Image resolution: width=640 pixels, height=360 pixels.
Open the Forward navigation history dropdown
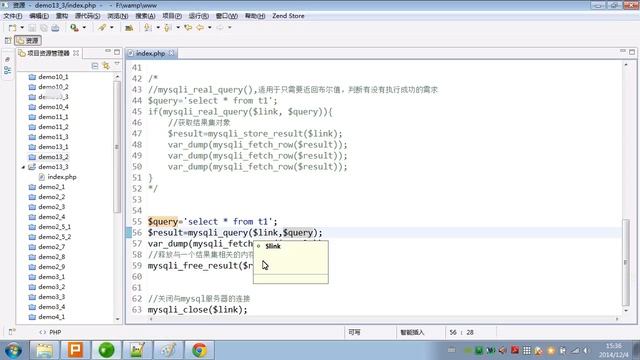pyautogui.click(x=230, y=28)
